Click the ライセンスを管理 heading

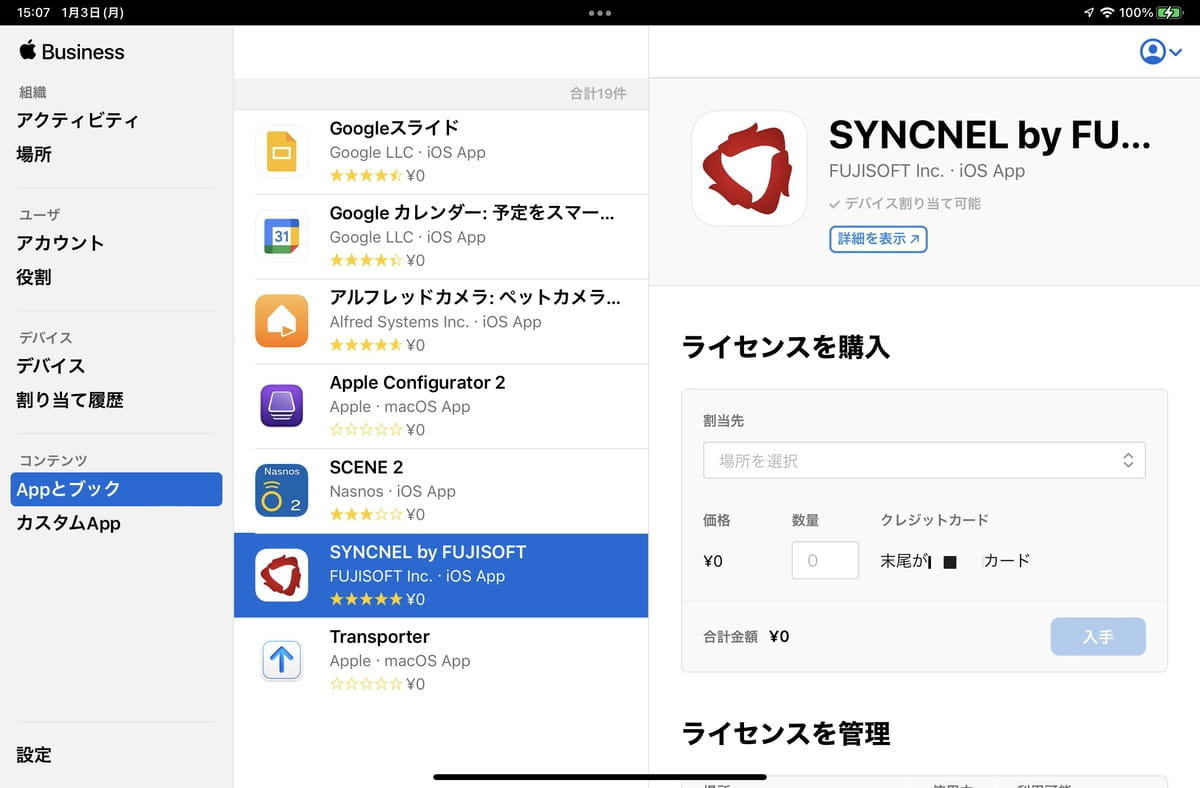785,734
